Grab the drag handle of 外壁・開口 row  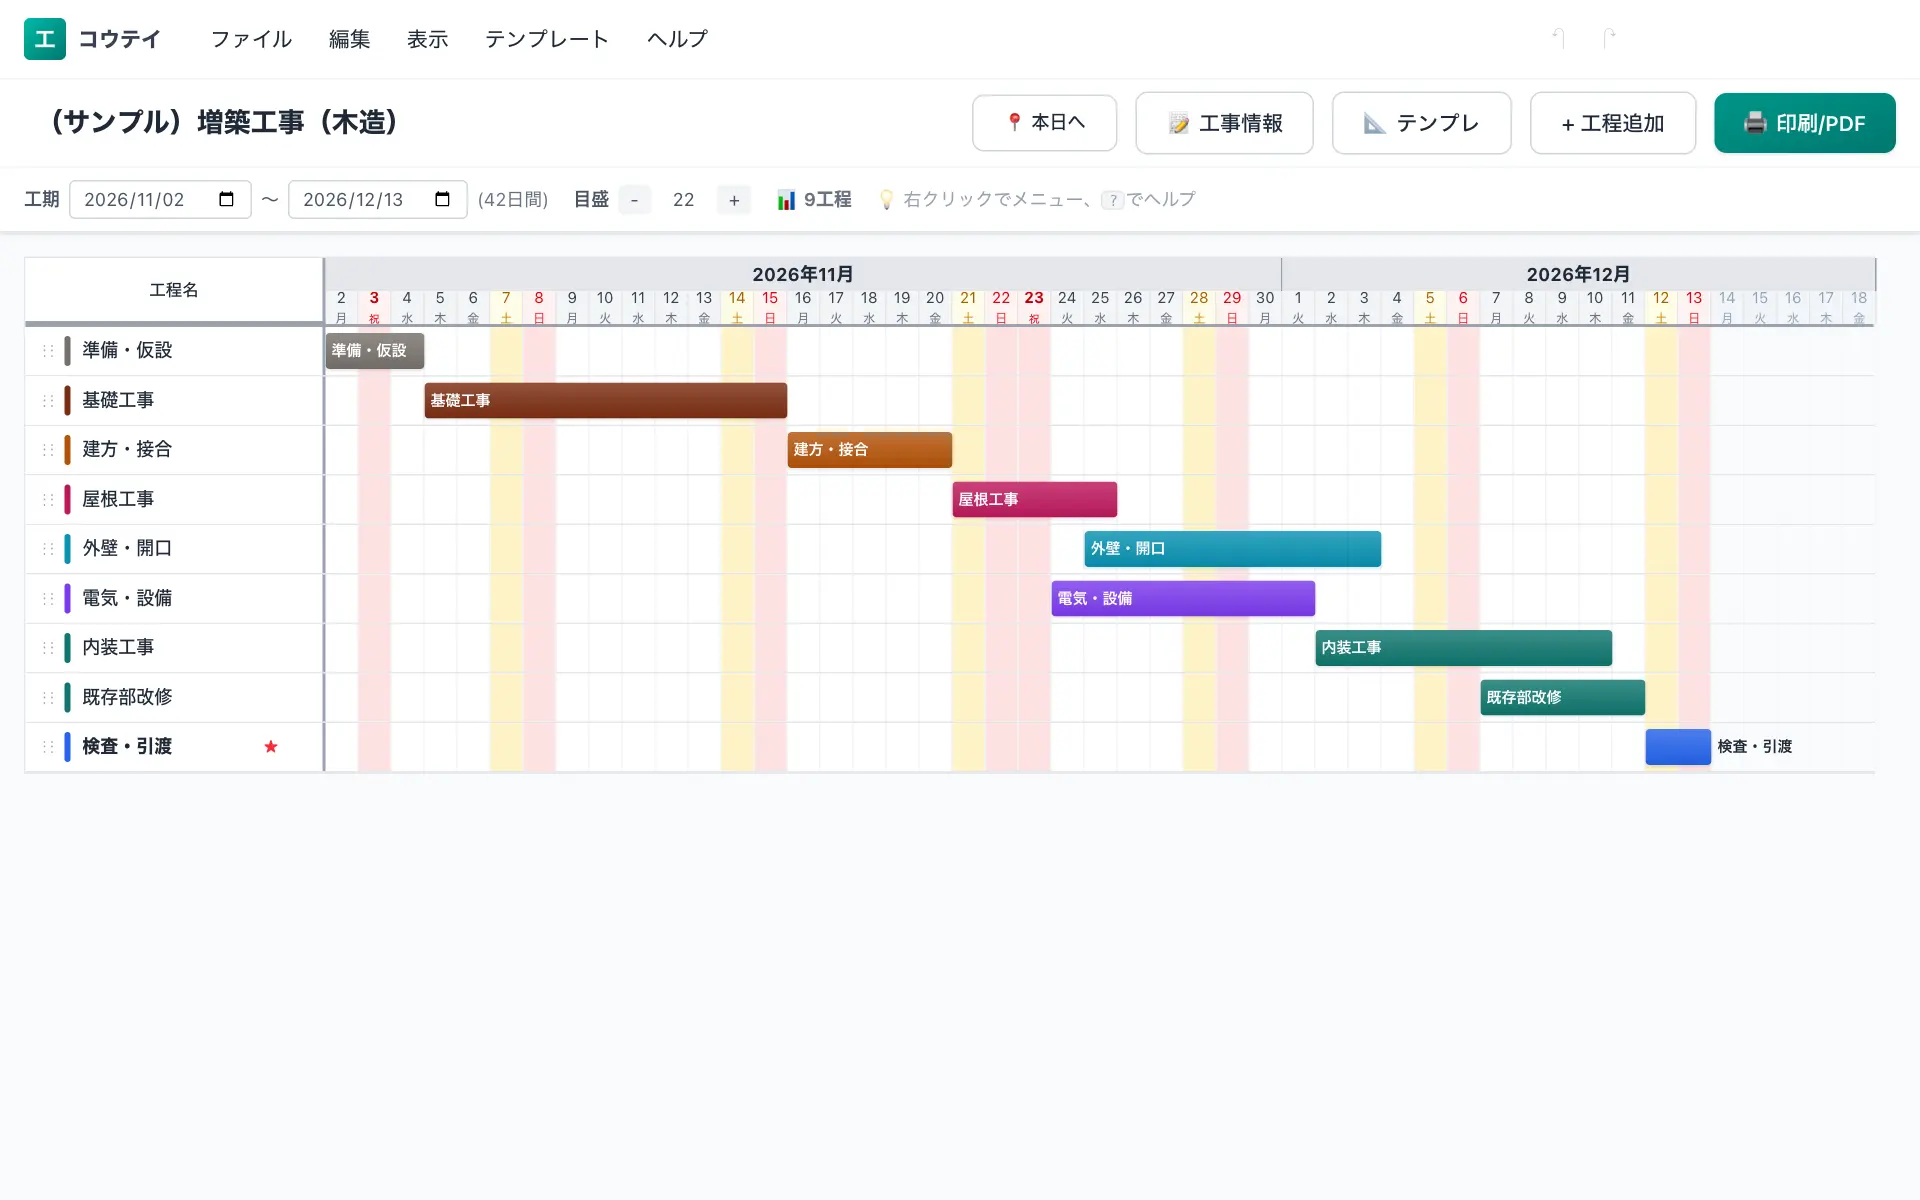tap(48, 549)
